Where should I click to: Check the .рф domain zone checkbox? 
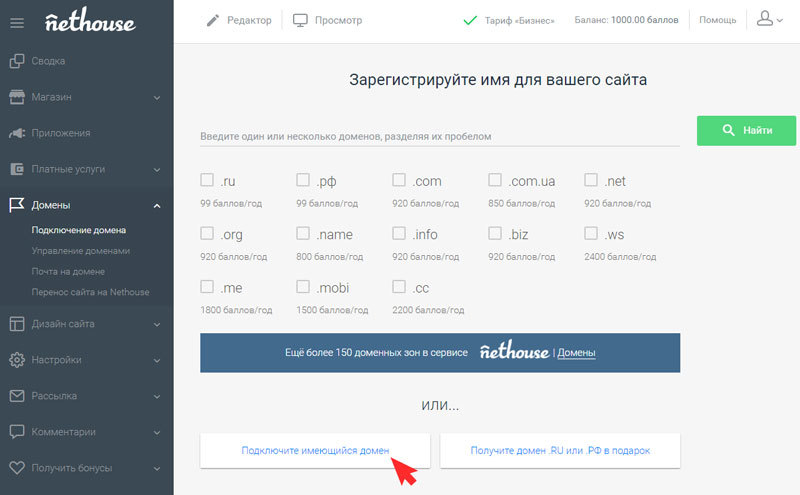[x=303, y=180]
